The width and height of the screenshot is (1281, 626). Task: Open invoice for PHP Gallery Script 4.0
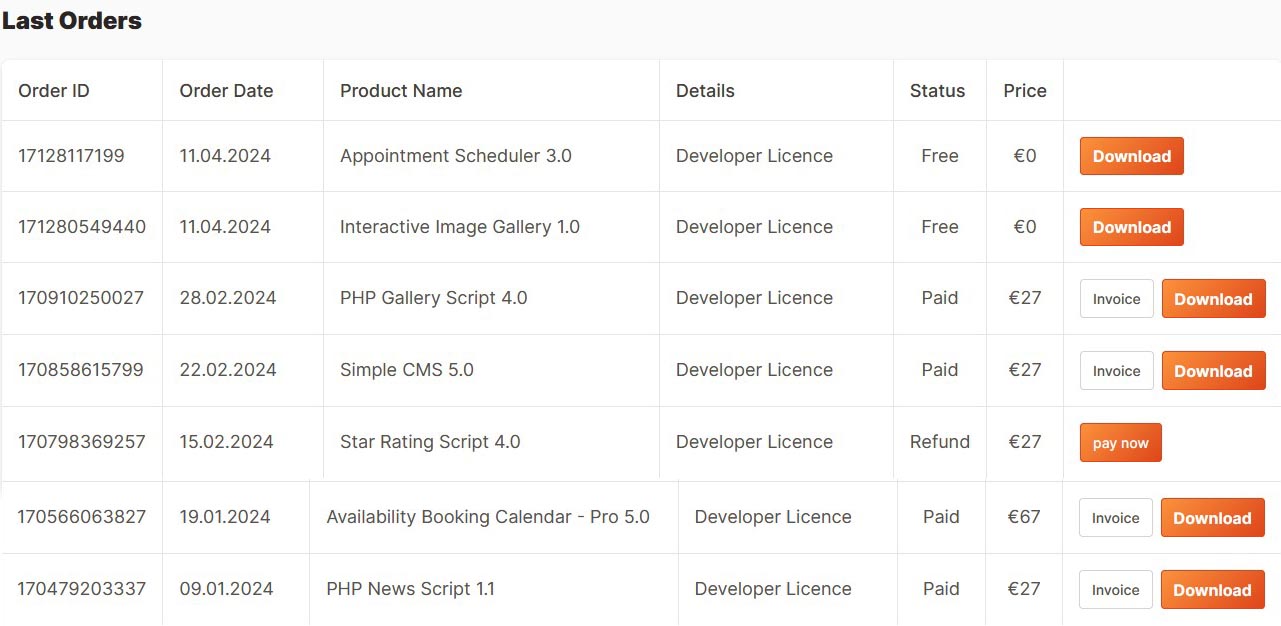pos(1116,299)
